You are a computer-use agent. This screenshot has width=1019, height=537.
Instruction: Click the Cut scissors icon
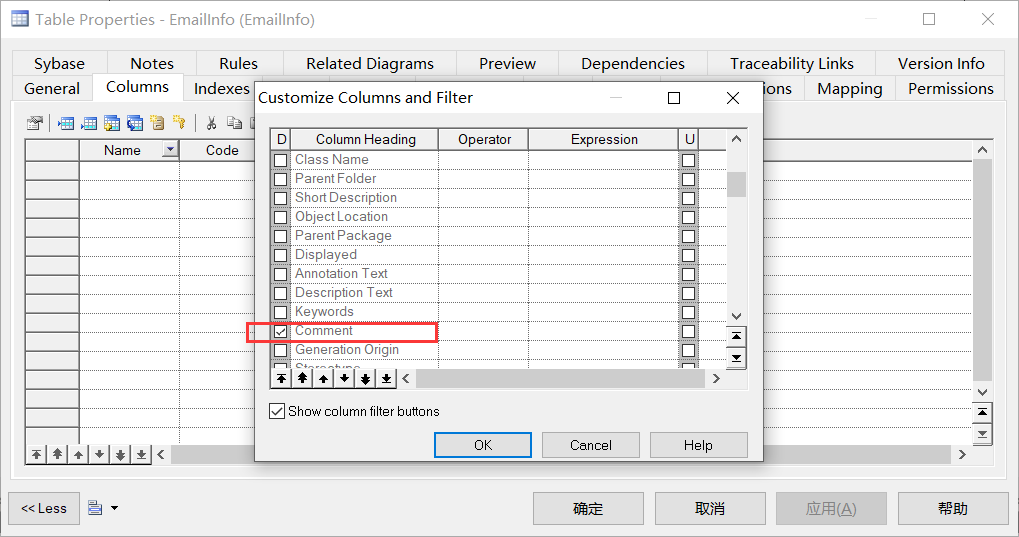point(211,123)
